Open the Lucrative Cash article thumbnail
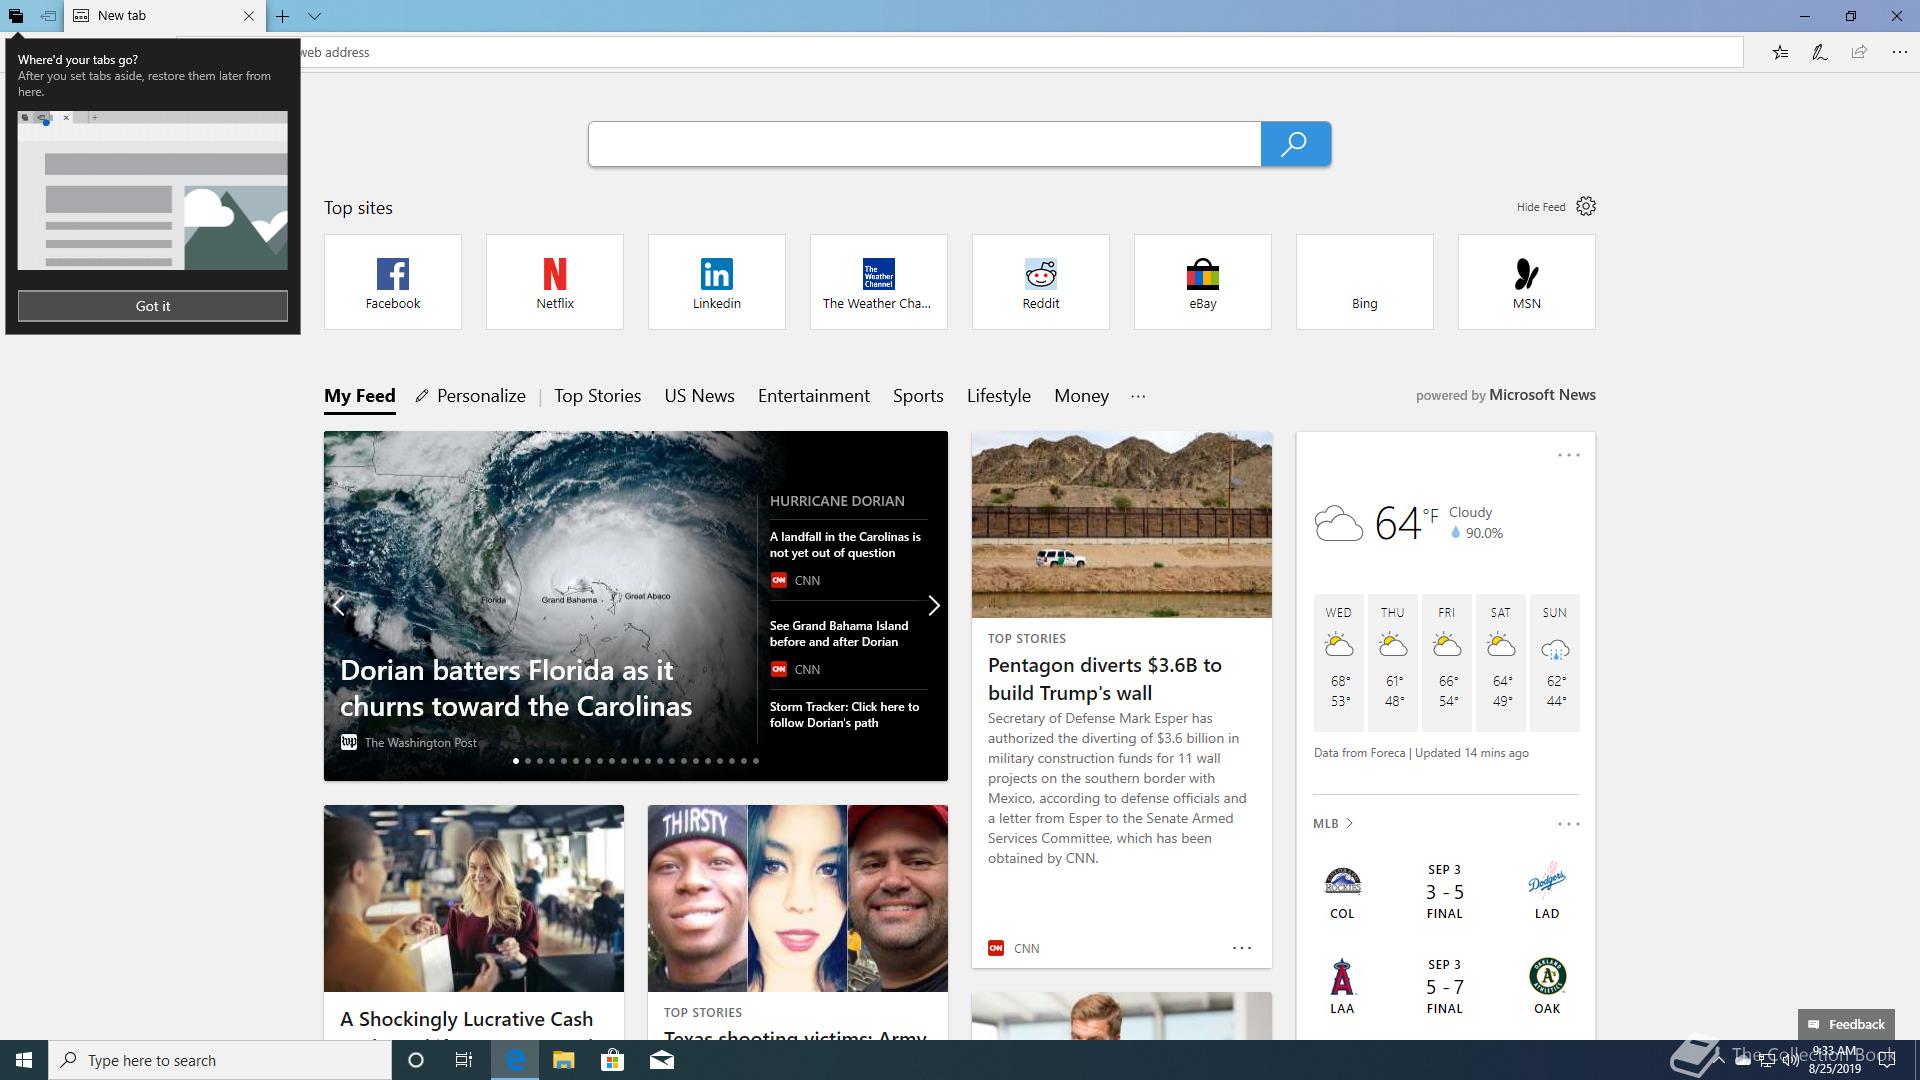 [474, 899]
